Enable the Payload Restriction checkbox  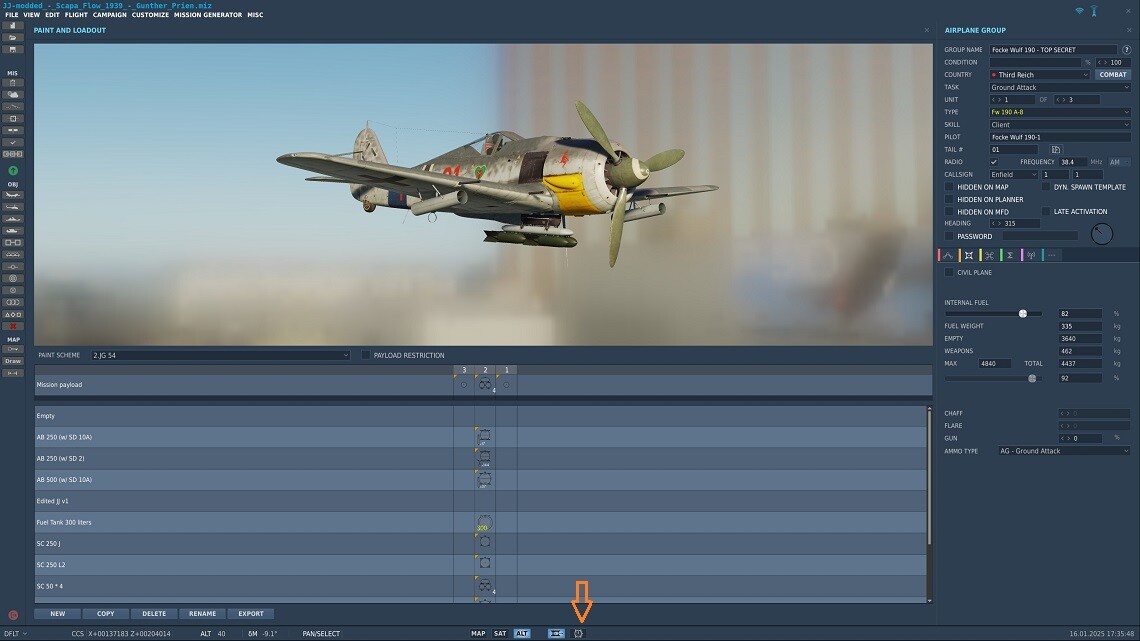366,355
